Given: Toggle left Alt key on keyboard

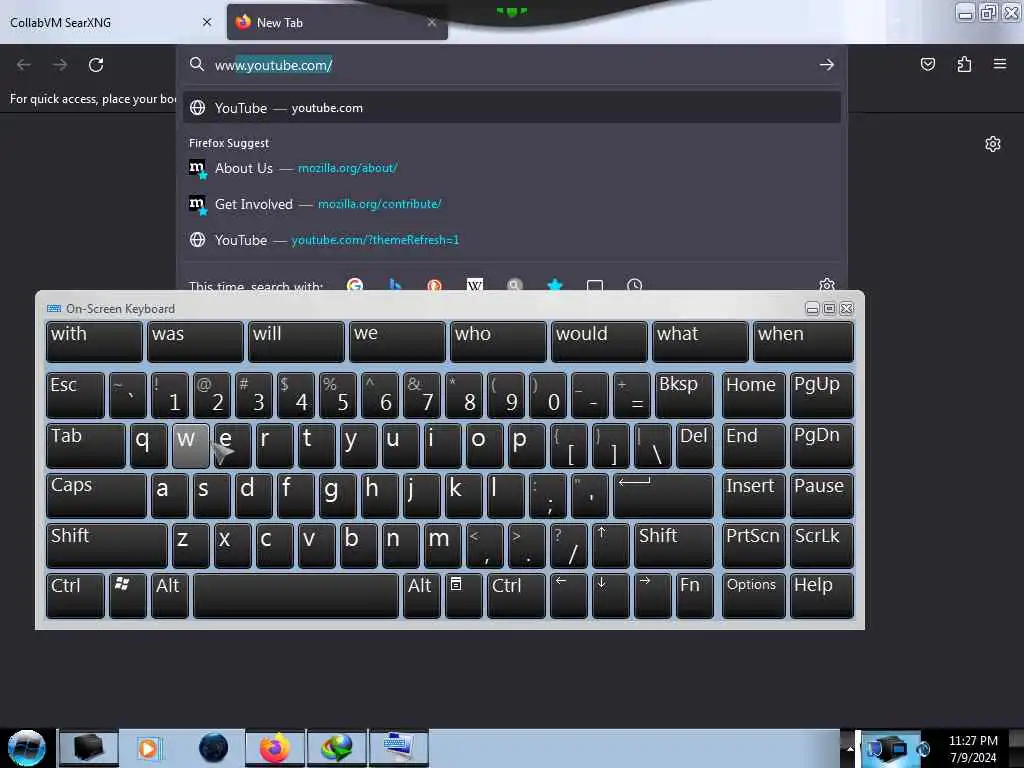Looking at the screenshot, I should (x=170, y=595).
